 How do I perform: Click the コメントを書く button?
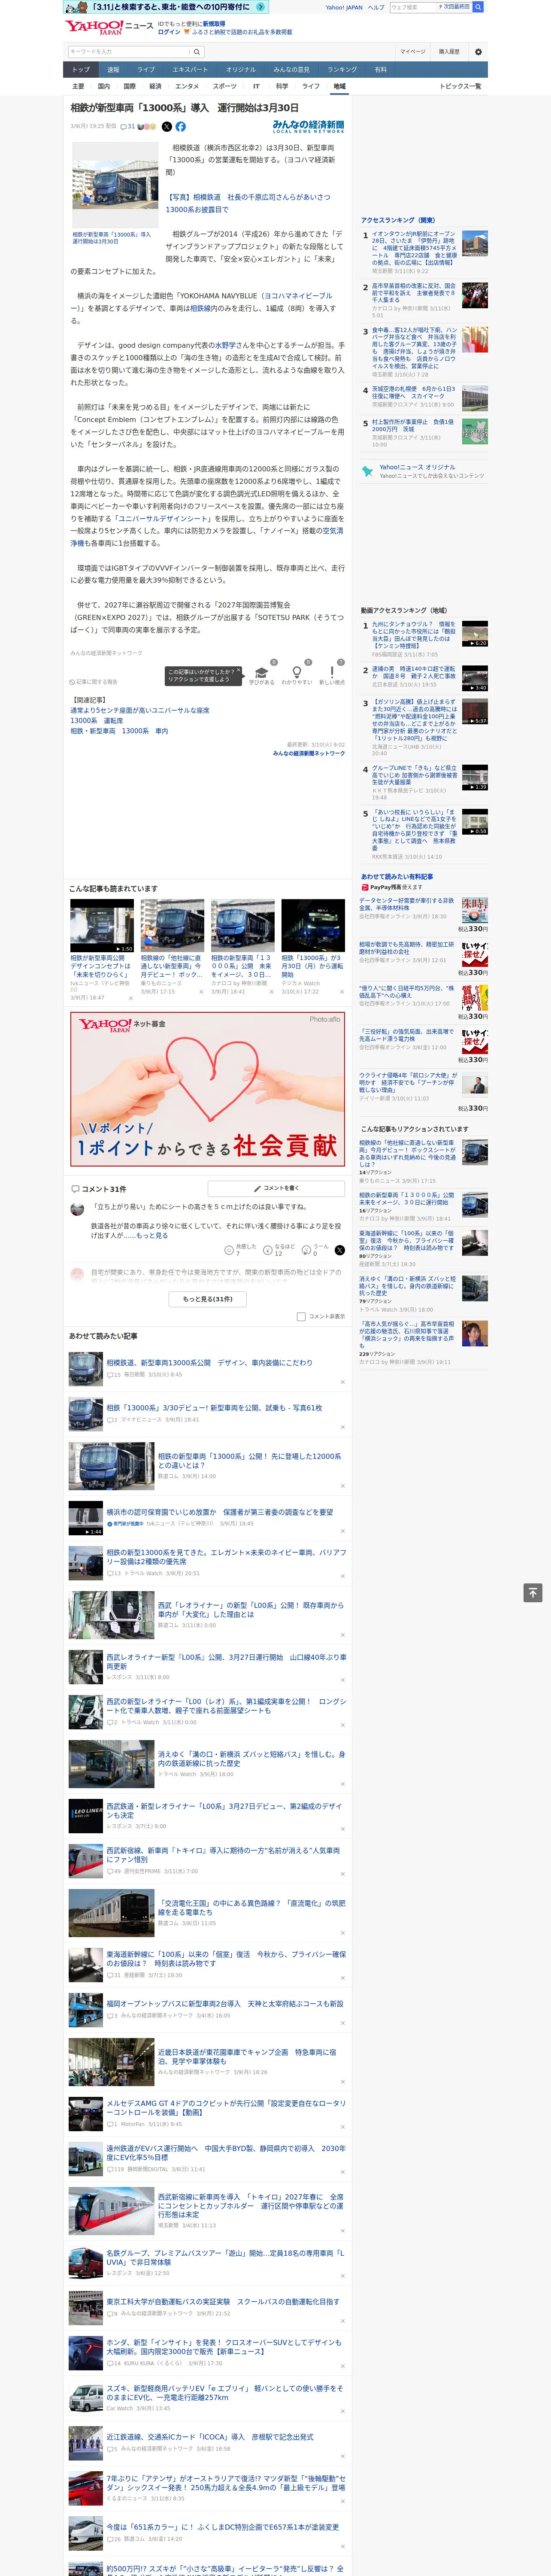(276, 1188)
